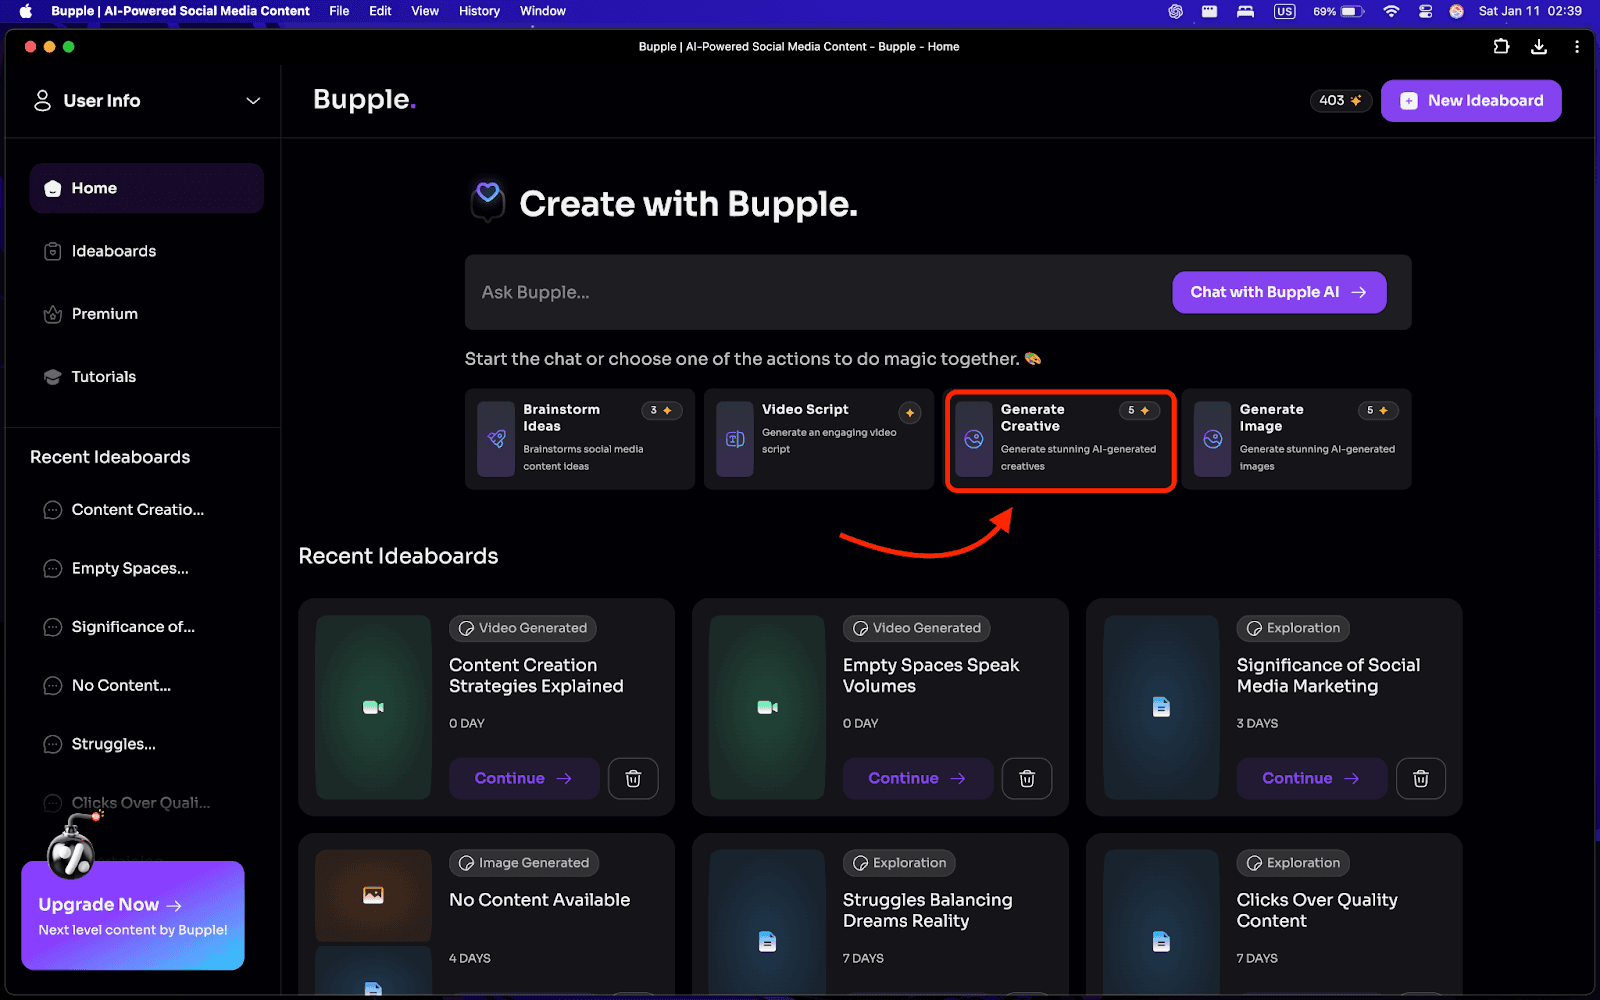Delete Empty Spaces Speak Volumes ideaboard

pyautogui.click(x=1027, y=778)
